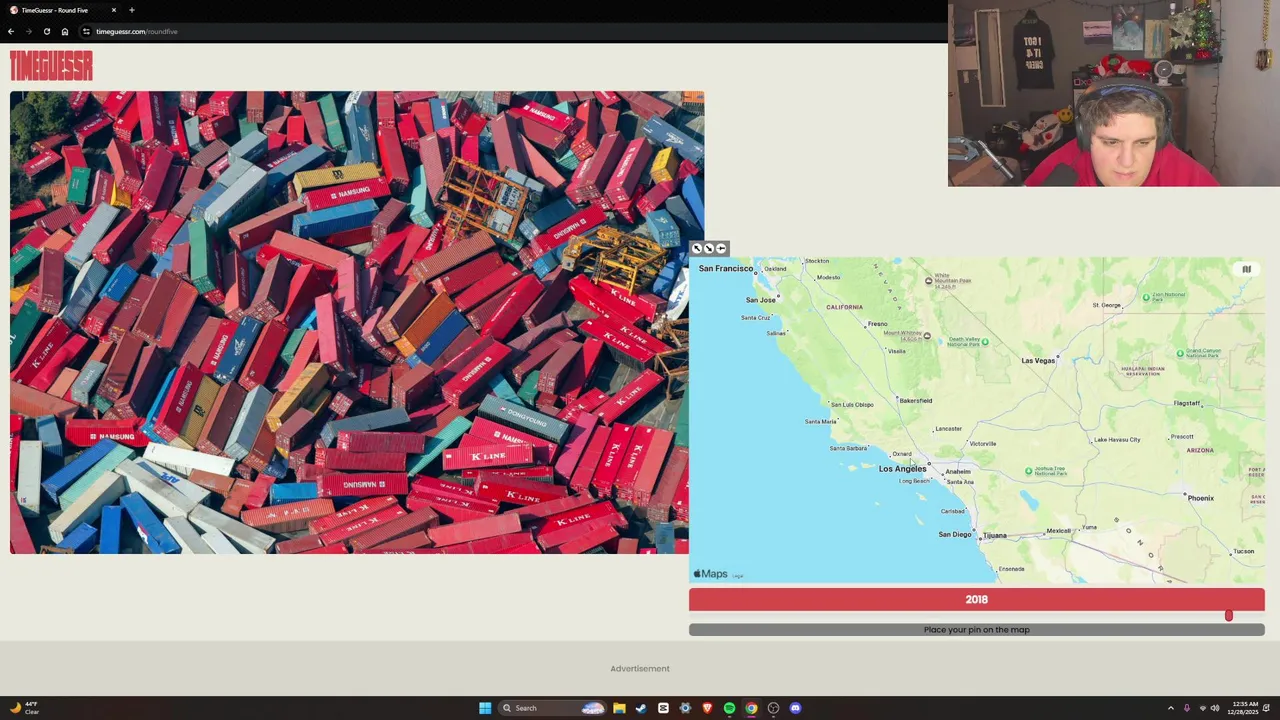Click the Phoenix label on the map
Screen dimensions: 1280x720
1200,498
